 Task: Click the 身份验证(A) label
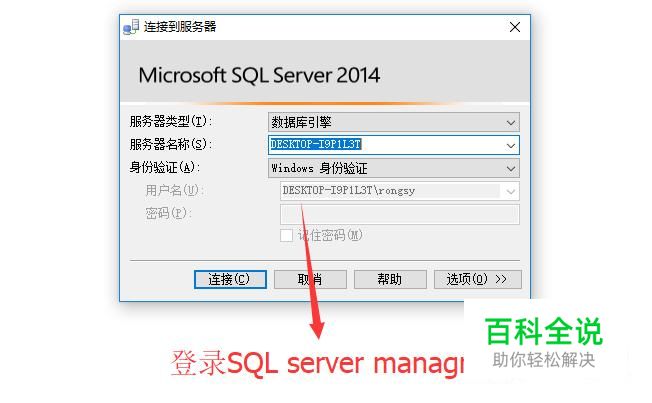(165, 167)
